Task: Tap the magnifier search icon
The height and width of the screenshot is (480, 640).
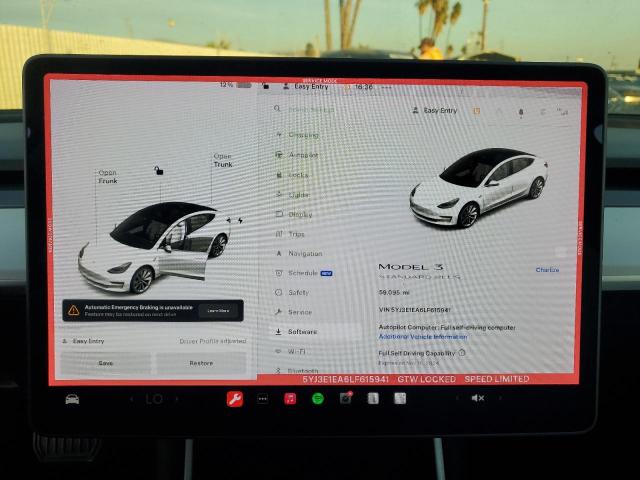Action: click(278, 109)
